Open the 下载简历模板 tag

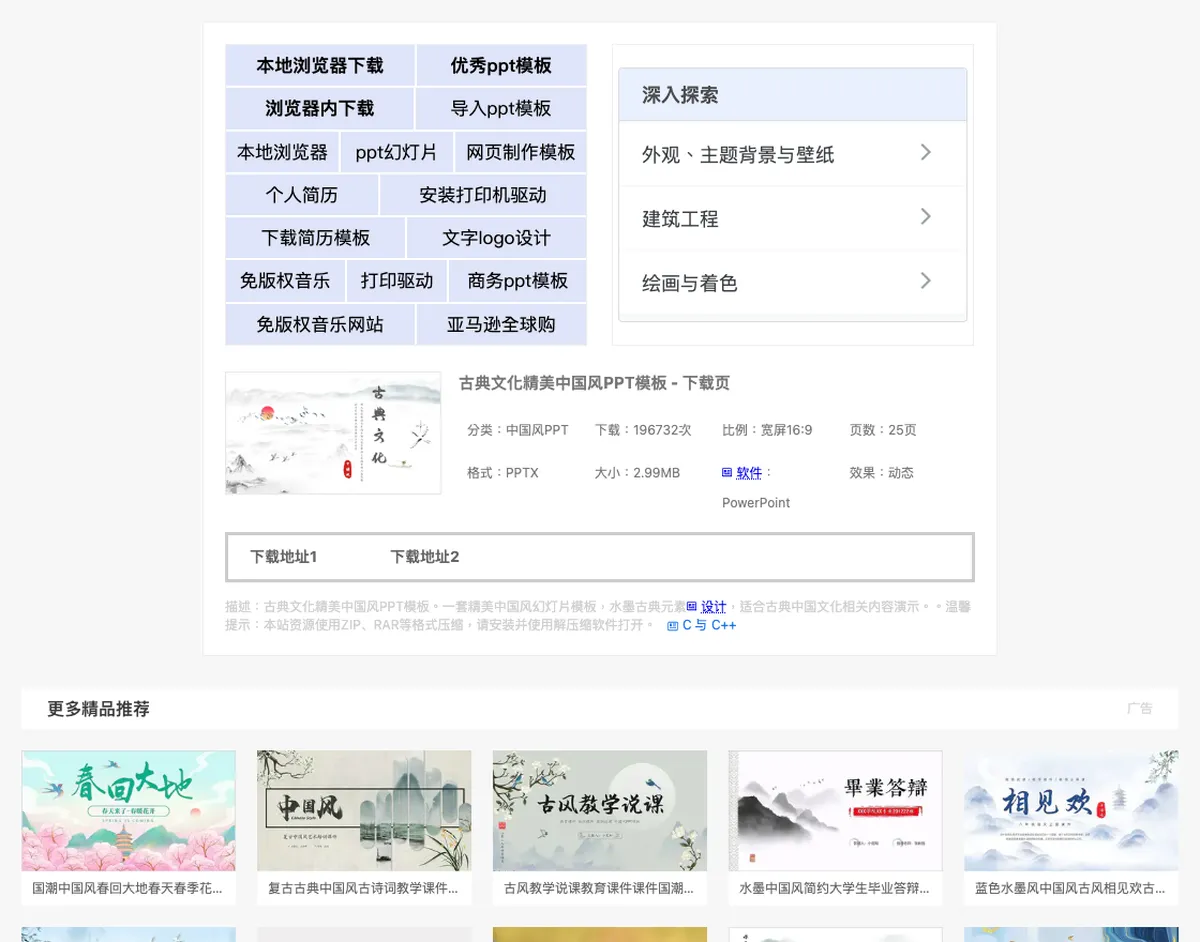click(x=315, y=238)
